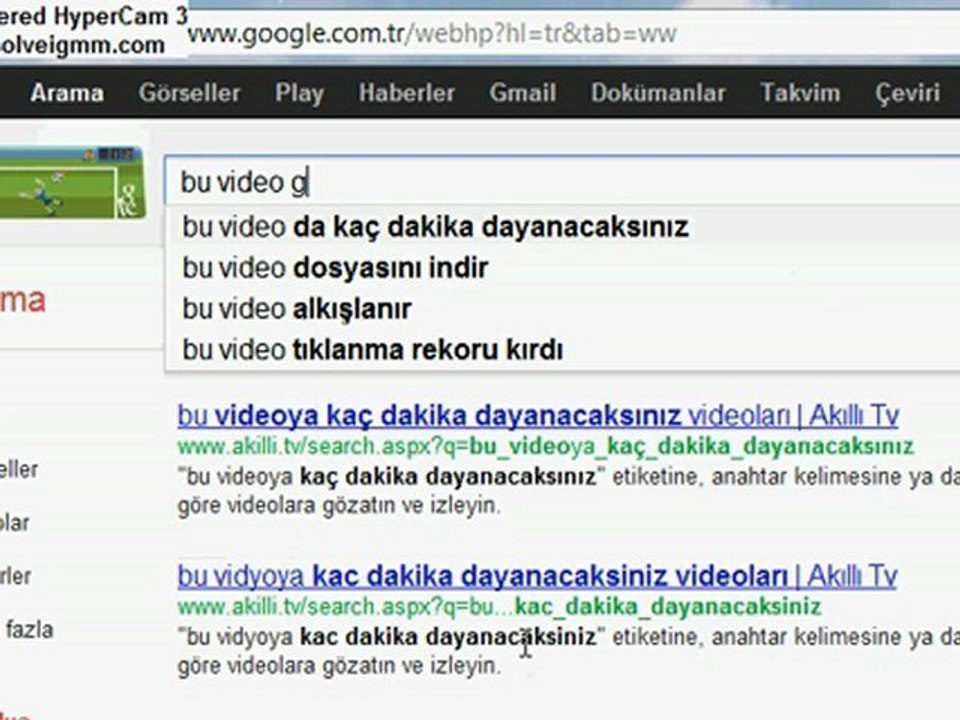Image resolution: width=960 pixels, height=720 pixels.
Task: Click the green URL ending in kaç_dakika_dayanacaksınız
Action: click(545, 446)
